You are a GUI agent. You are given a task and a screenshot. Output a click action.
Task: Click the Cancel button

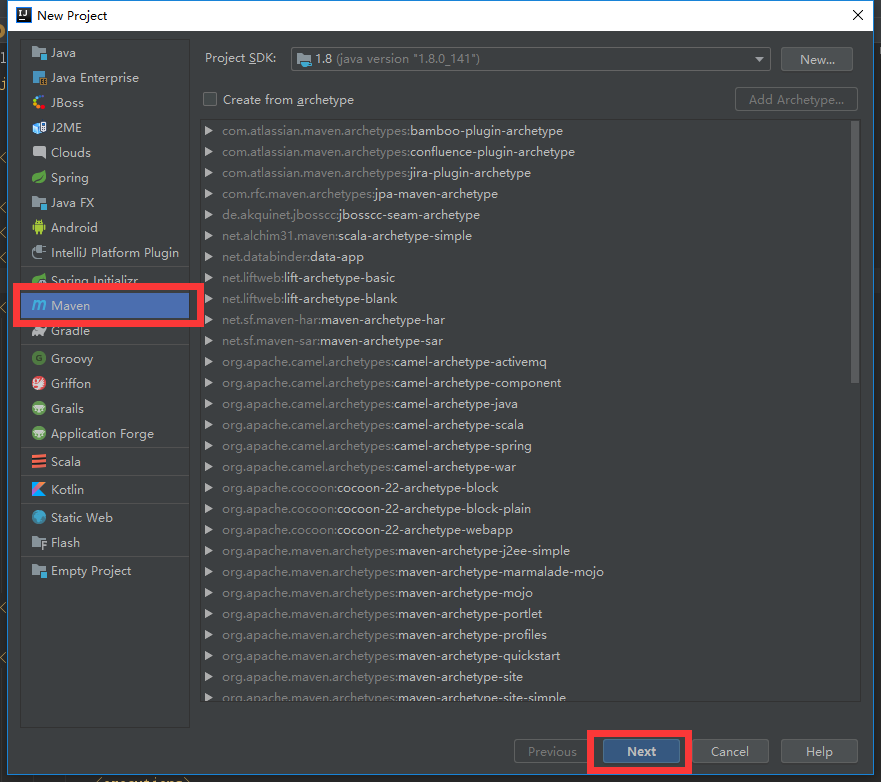tap(729, 751)
